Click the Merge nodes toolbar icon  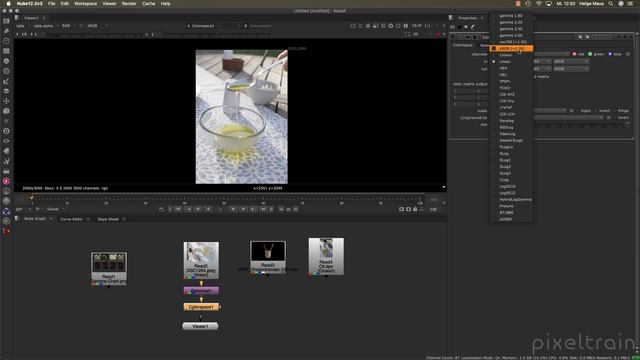click(6, 91)
